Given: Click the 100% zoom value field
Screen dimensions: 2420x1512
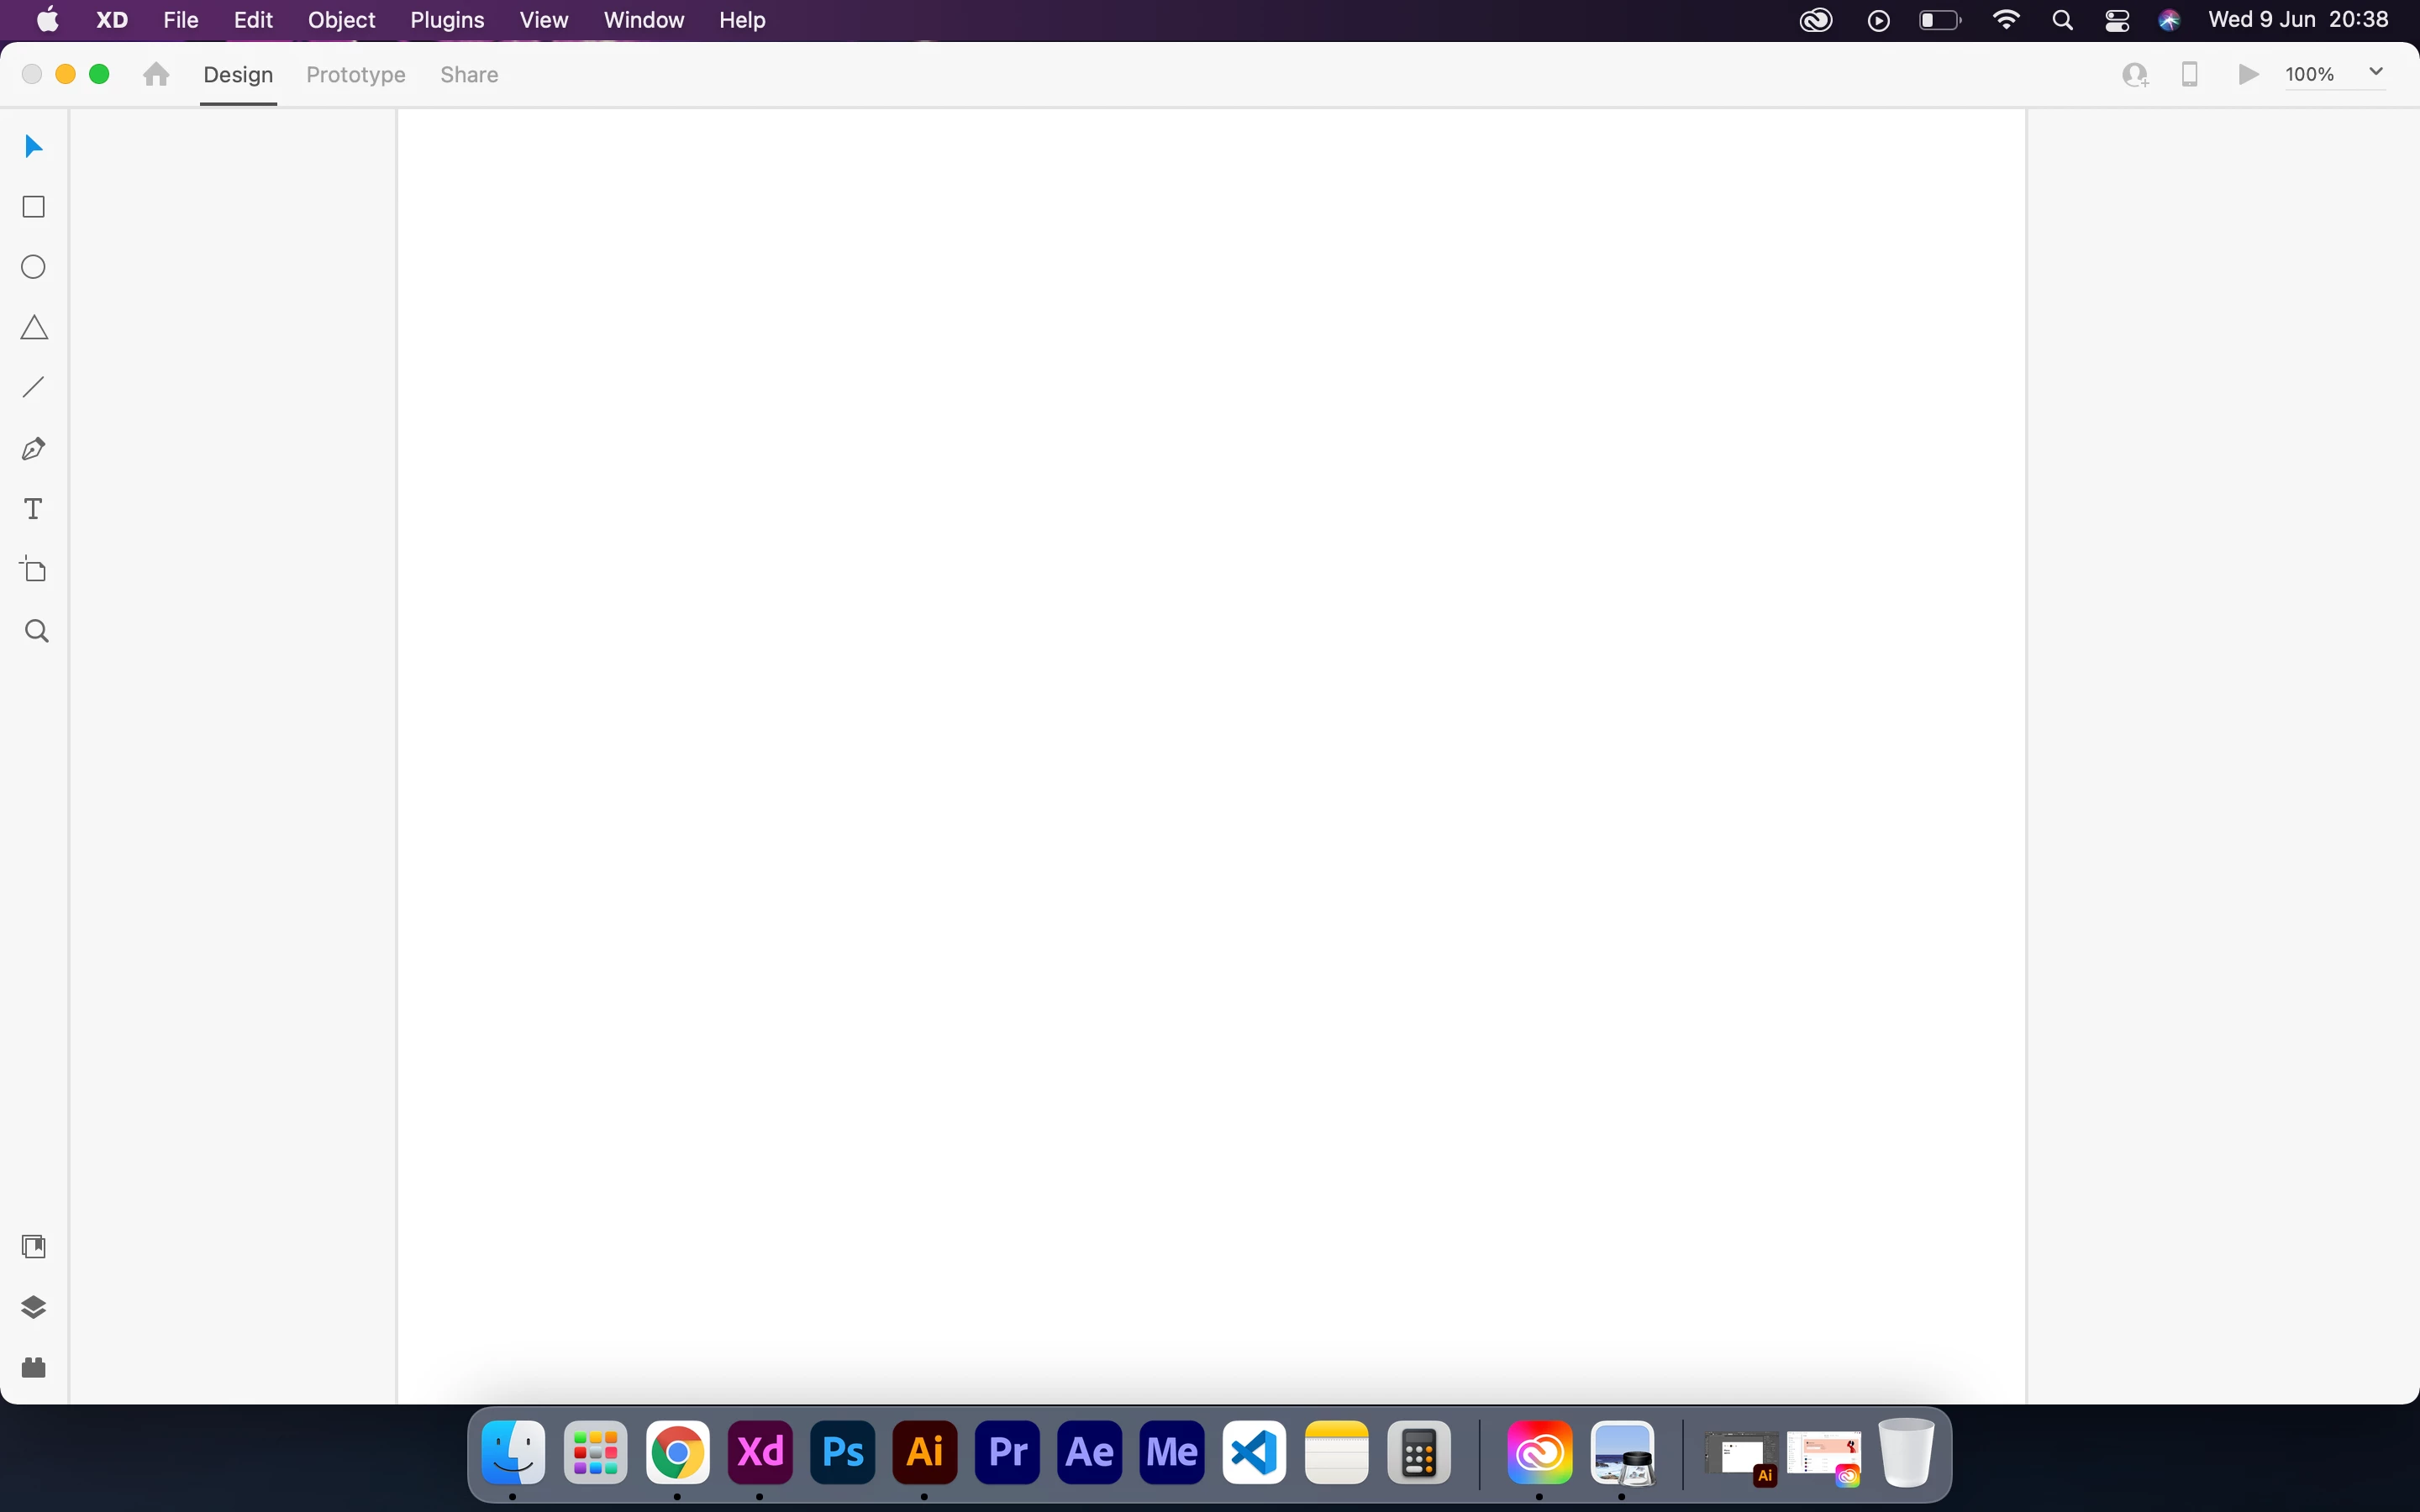Looking at the screenshot, I should [x=2310, y=75].
